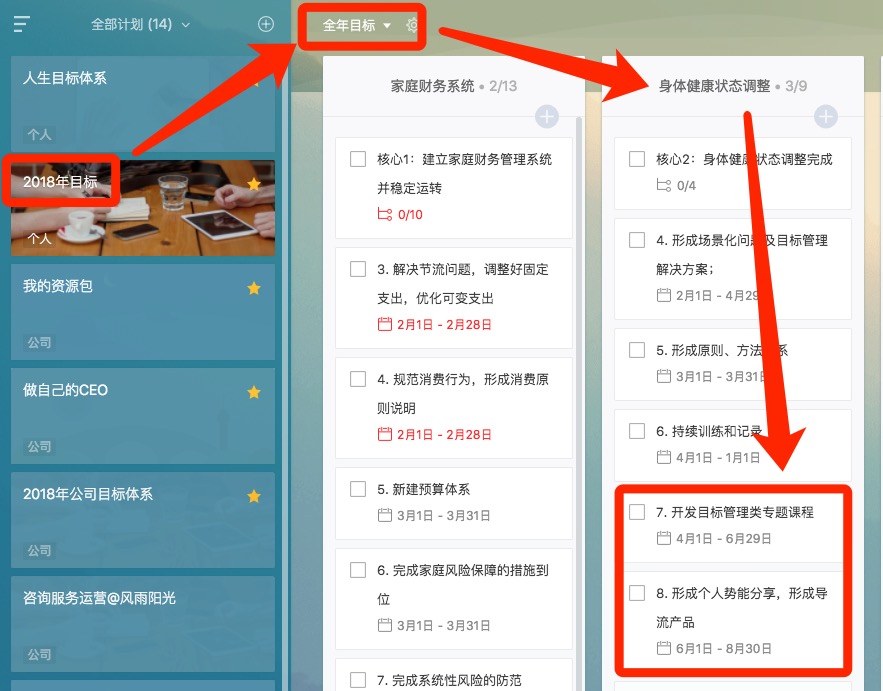Image resolution: width=883 pixels, height=691 pixels.
Task: Open task 7. 开发目标管理类专题课程
Action: tap(733, 526)
